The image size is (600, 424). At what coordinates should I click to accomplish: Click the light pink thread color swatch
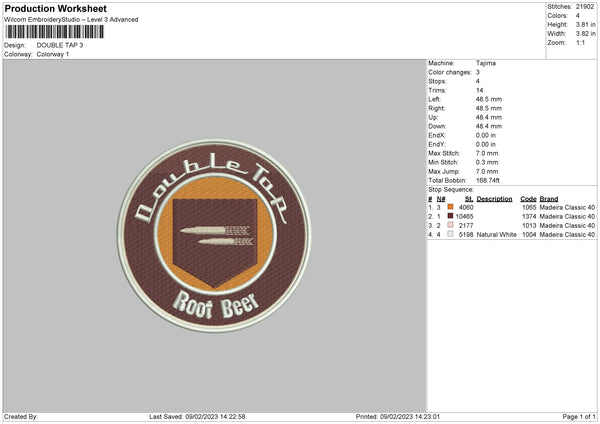pyautogui.click(x=450, y=225)
